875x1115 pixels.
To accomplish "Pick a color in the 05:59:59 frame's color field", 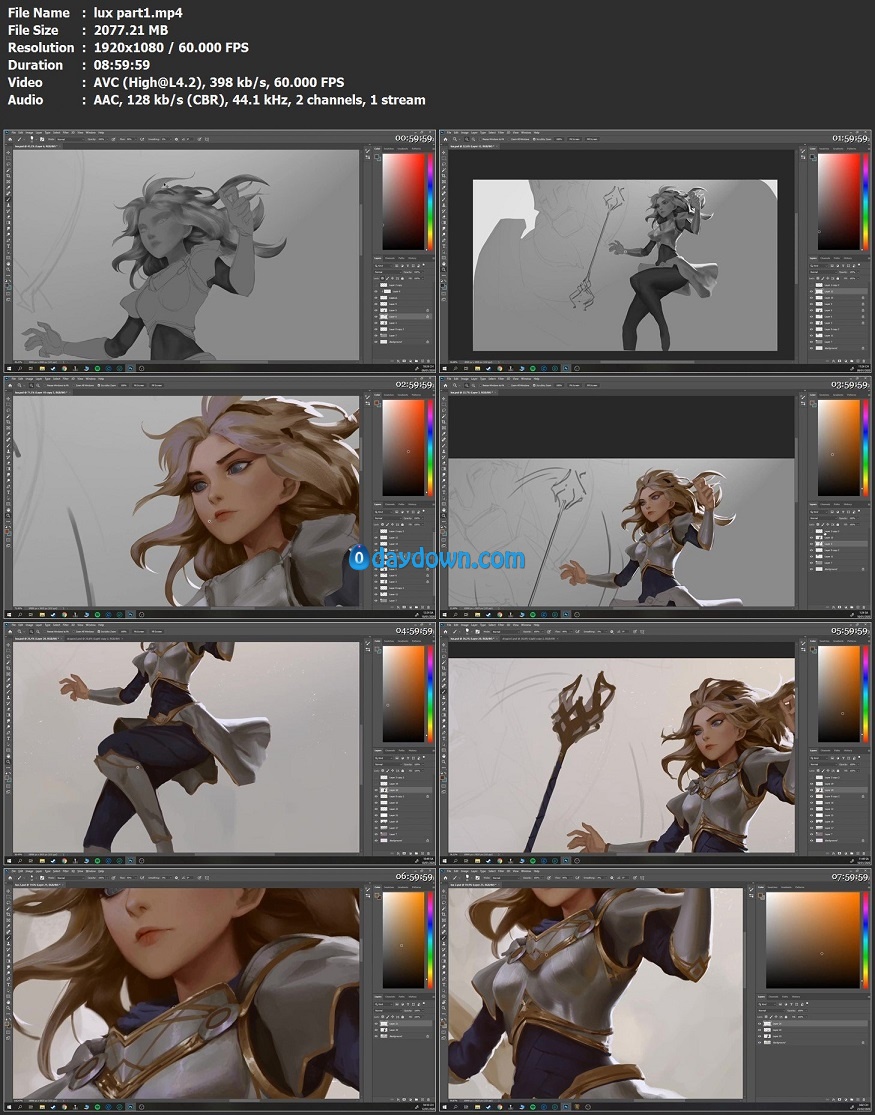I will [x=839, y=694].
